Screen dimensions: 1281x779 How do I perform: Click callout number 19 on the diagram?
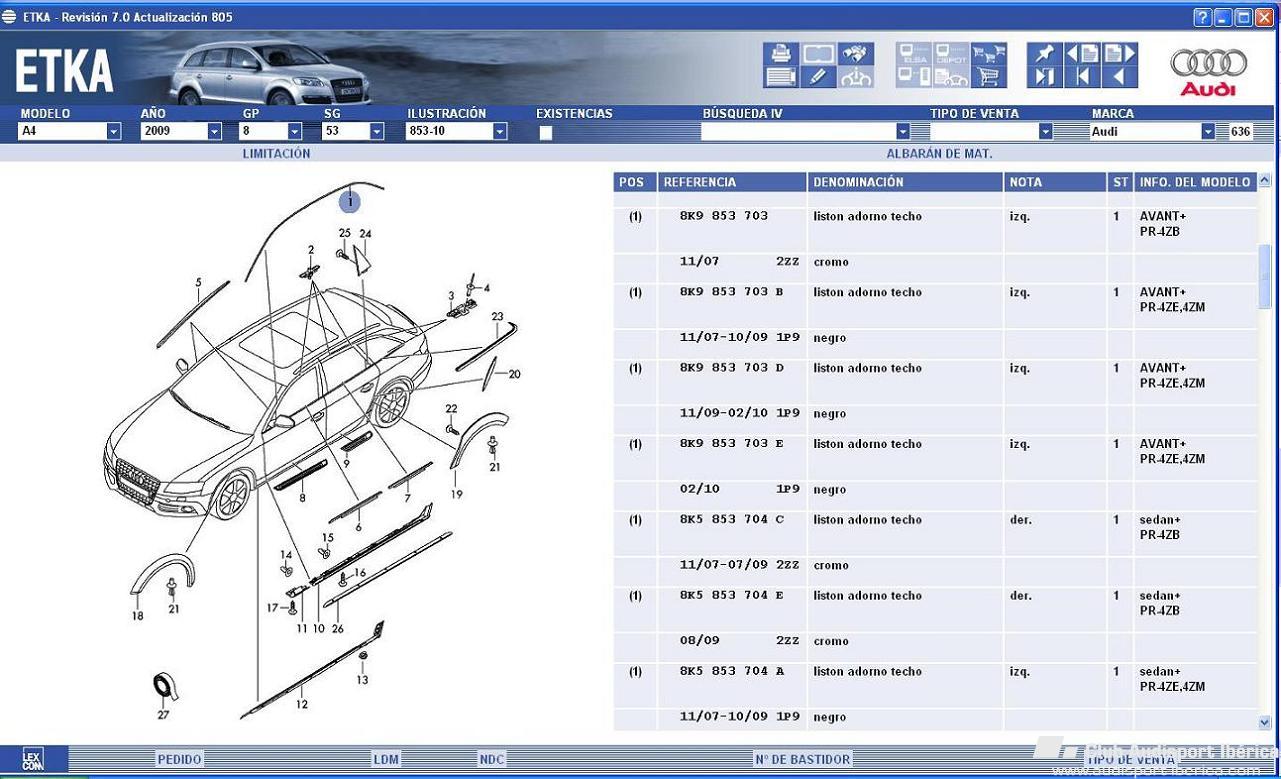[x=456, y=494]
